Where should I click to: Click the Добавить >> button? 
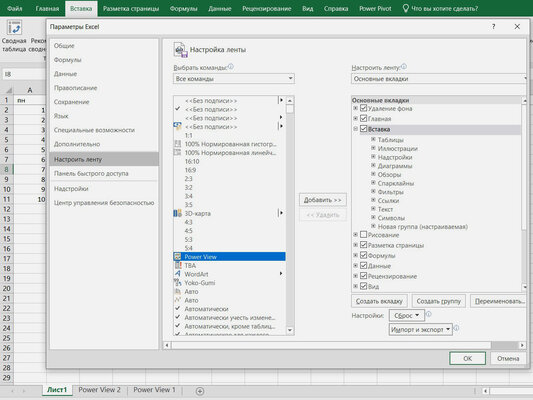[x=323, y=200]
